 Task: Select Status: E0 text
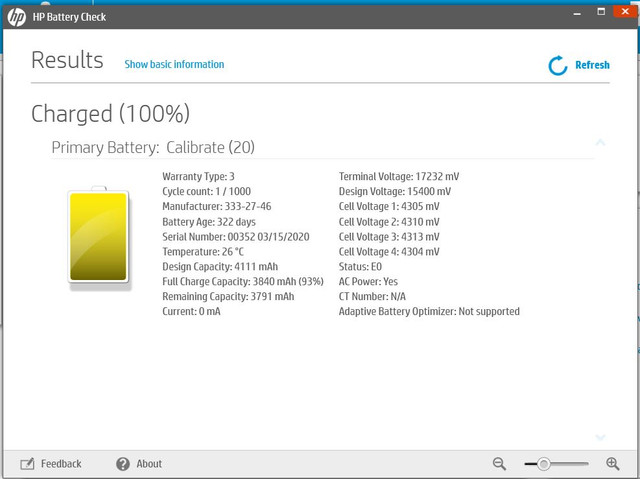360,267
